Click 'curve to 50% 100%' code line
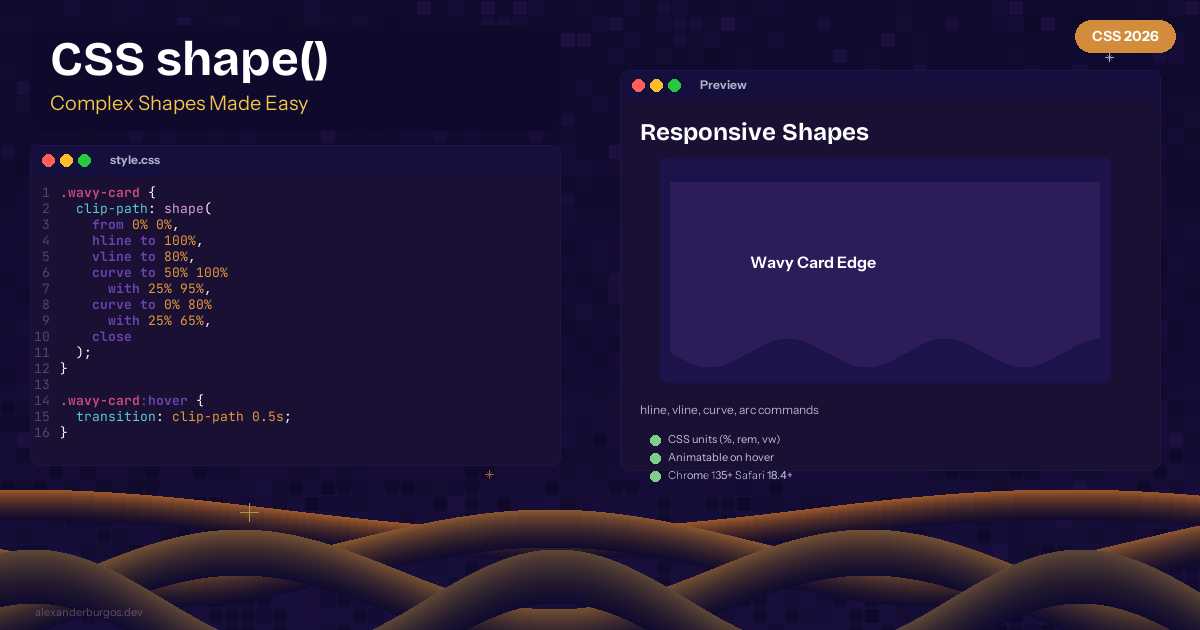The width and height of the screenshot is (1200, 630). point(160,272)
